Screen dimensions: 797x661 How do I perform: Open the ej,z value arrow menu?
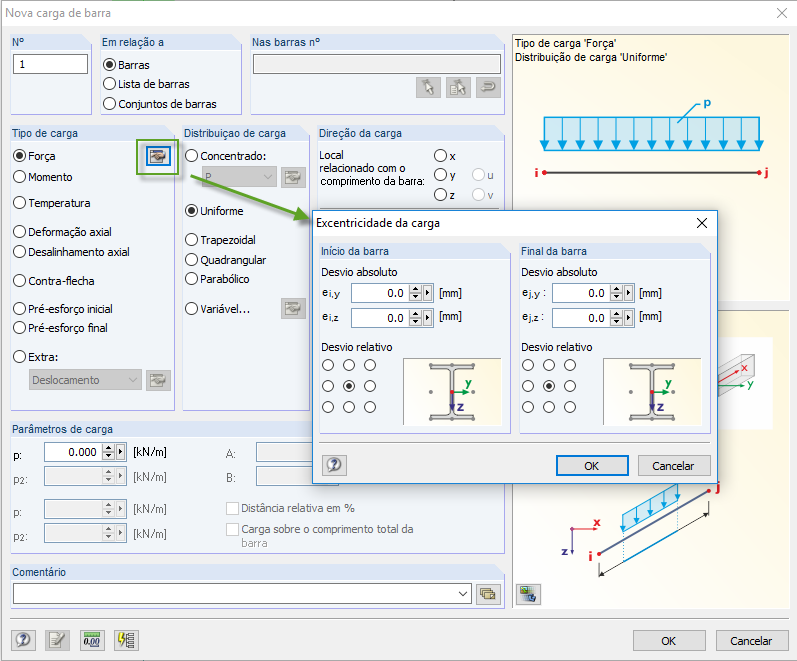tap(629, 318)
